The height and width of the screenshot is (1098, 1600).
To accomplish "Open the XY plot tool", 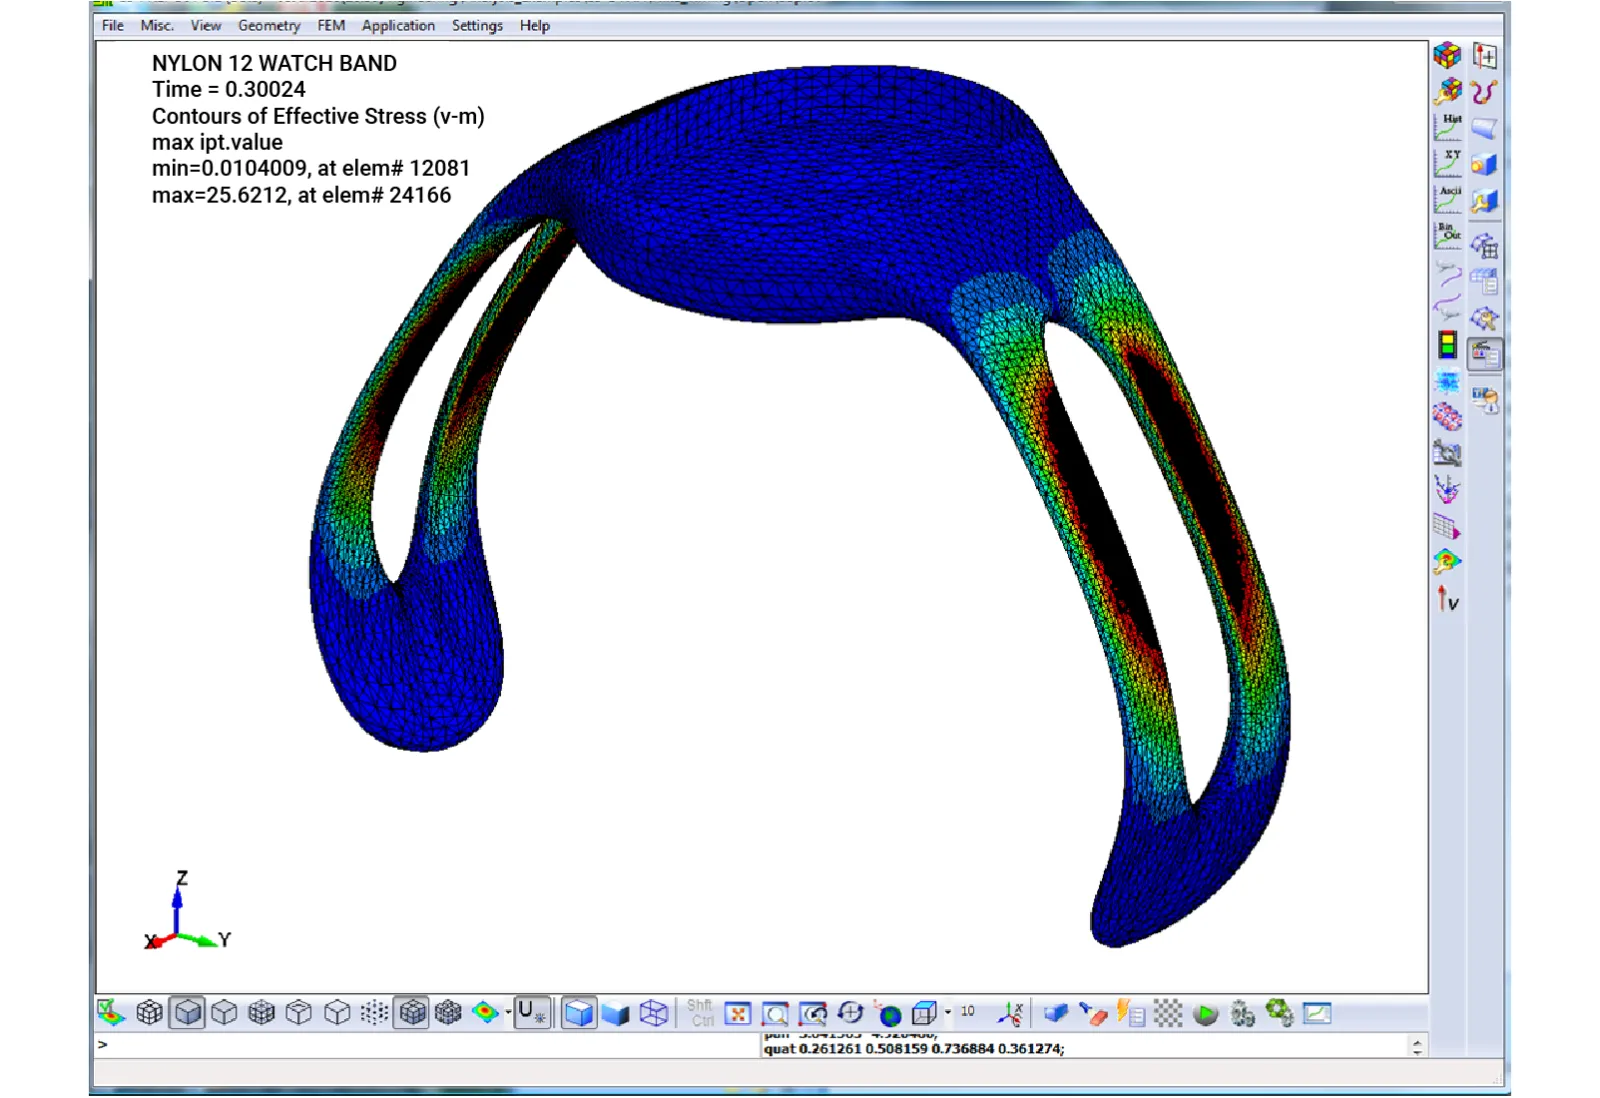I will (1447, 163).
